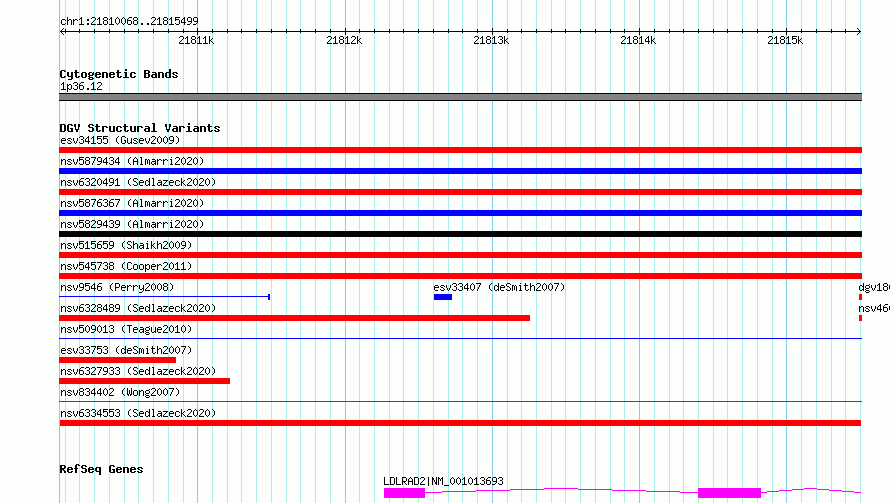Select the red bar of esv34155
This screenshot has height=503, width=890.
click(460, 150)
